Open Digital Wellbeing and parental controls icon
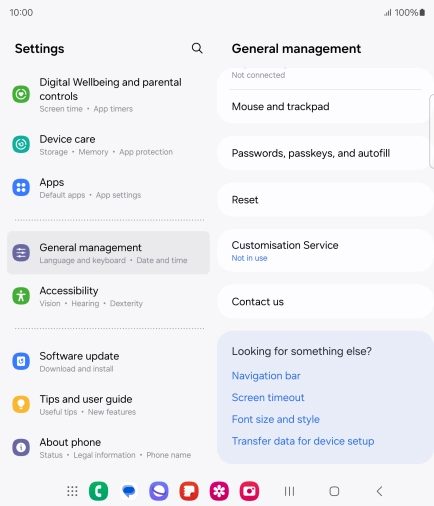 pyautogui.click(x=21, y=94)
